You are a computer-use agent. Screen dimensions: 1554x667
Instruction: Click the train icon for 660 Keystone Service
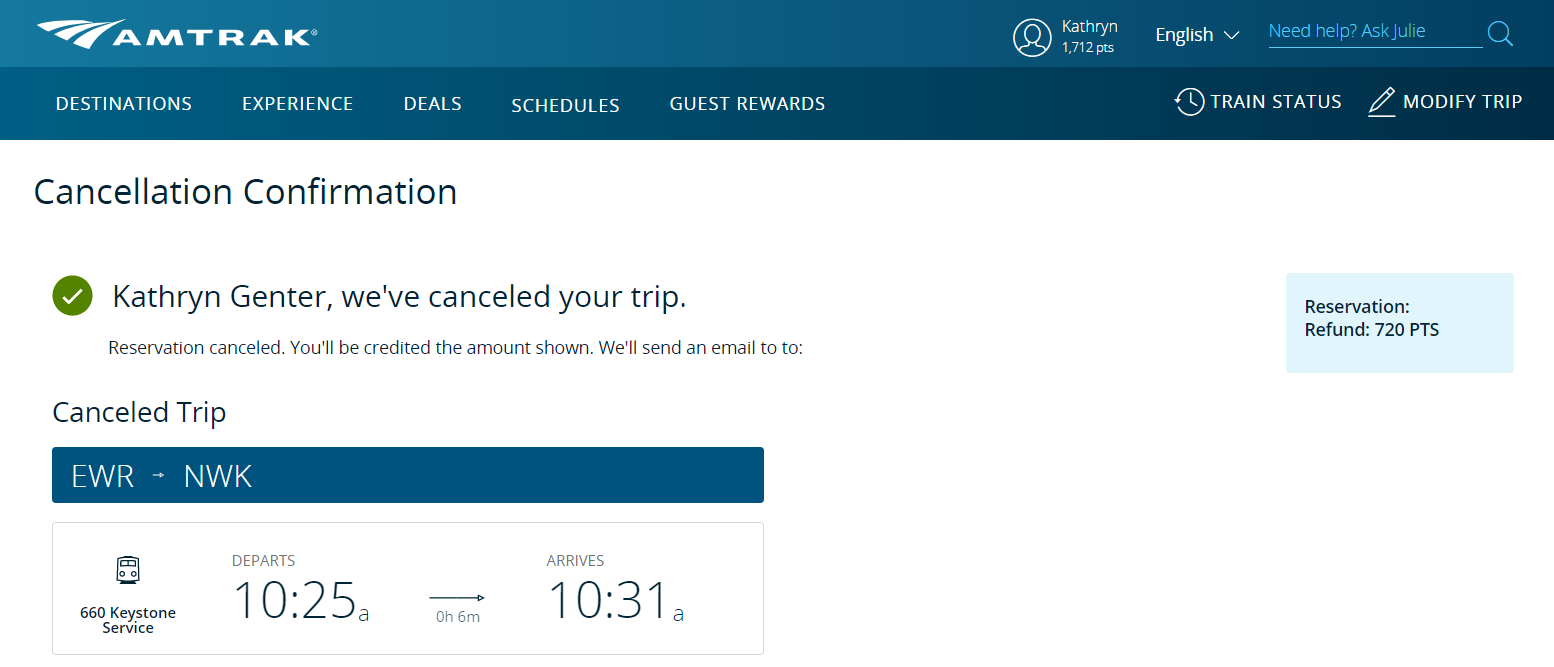(x=127, y=570)
